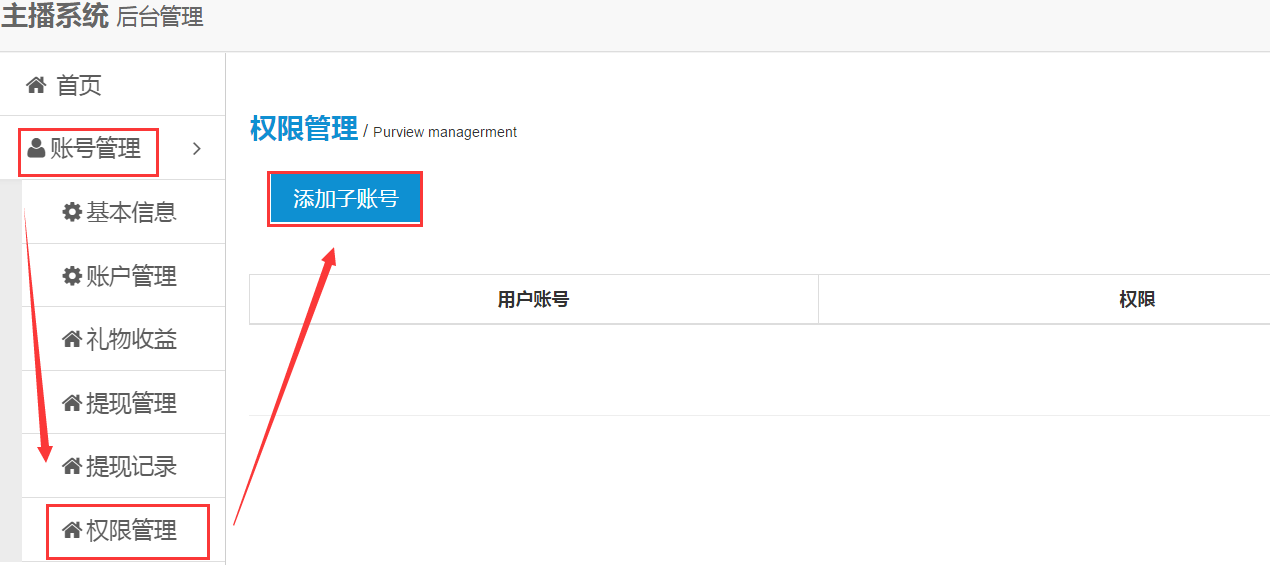
Task: Click the Purview managerment subtitle
Action: click(x=445, y=132)
